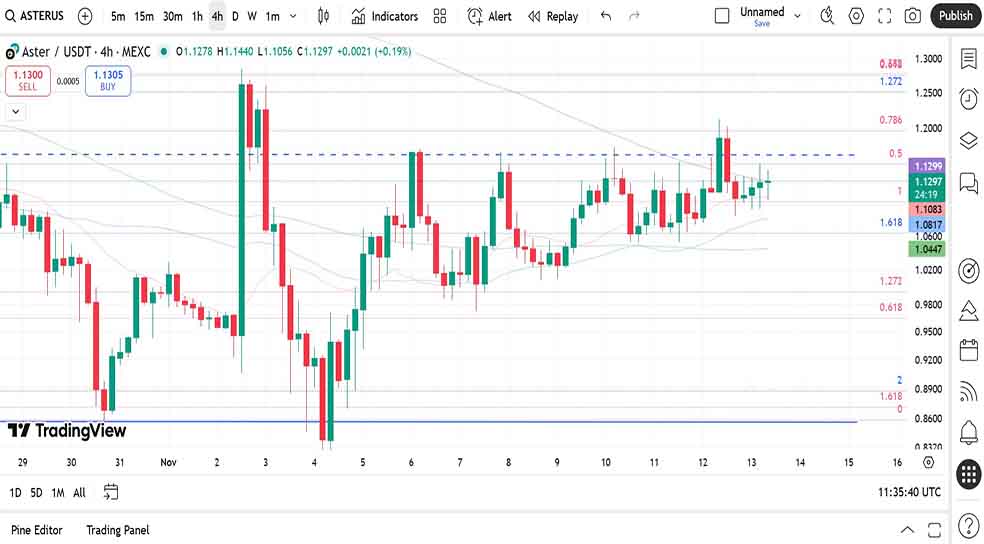Open the Watchlist panel icon
This screenshot has width=984, height=544.
click(968, 58)
